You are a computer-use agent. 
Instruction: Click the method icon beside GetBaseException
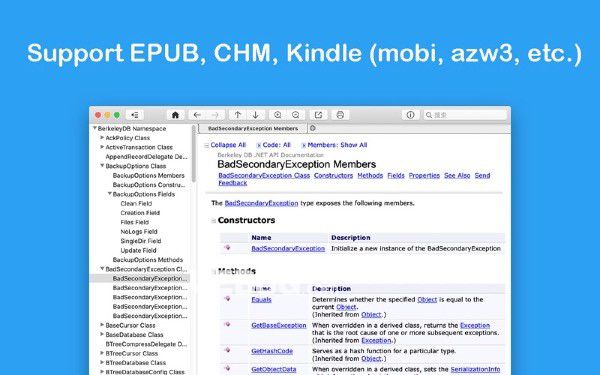[227, 324]
